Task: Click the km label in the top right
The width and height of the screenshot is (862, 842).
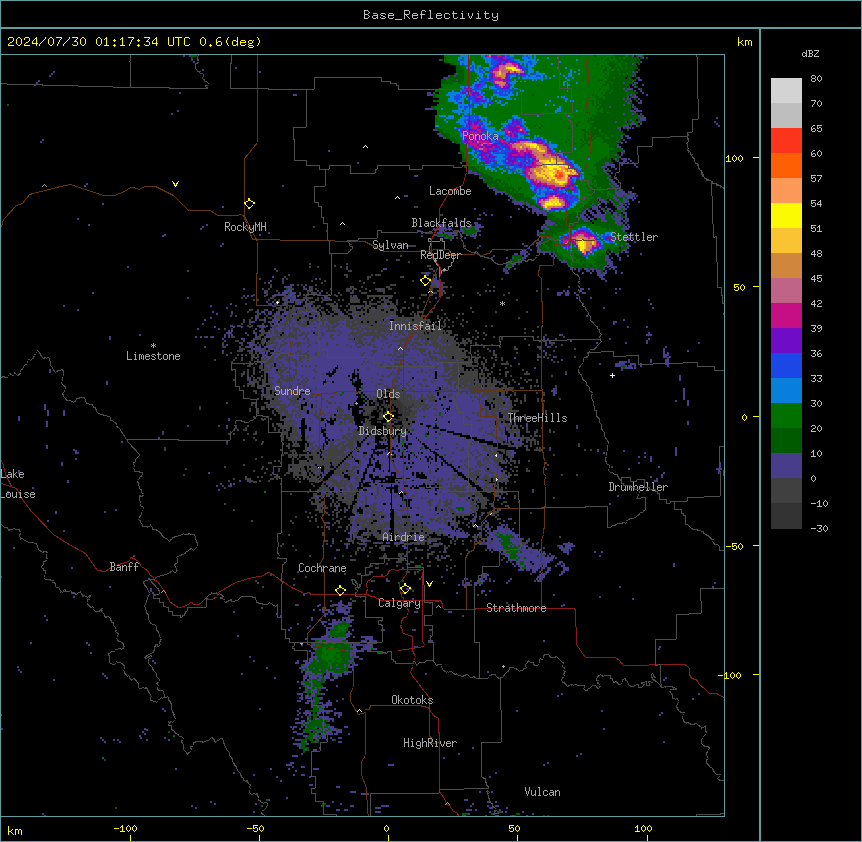Action: [x=745, y=42]
